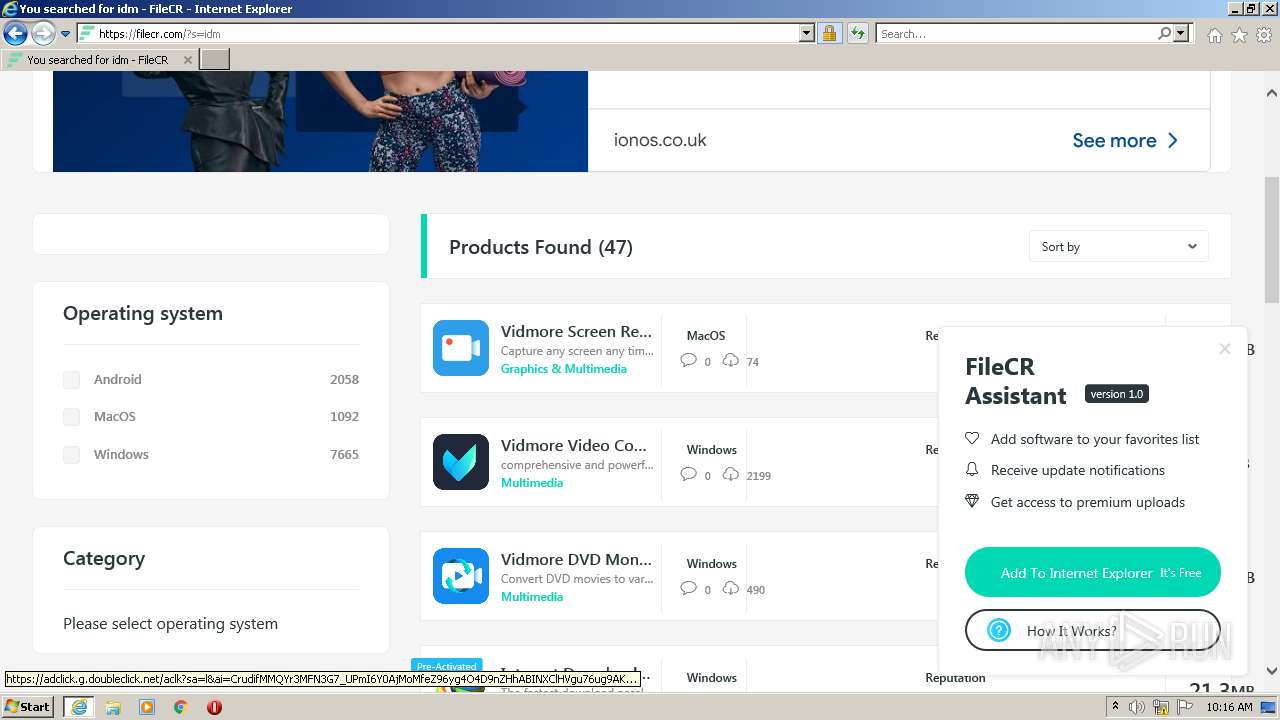Open 'Graphics & Multimedia' category link
Viewport: 1280px width, 720px height.
point(564,369)
